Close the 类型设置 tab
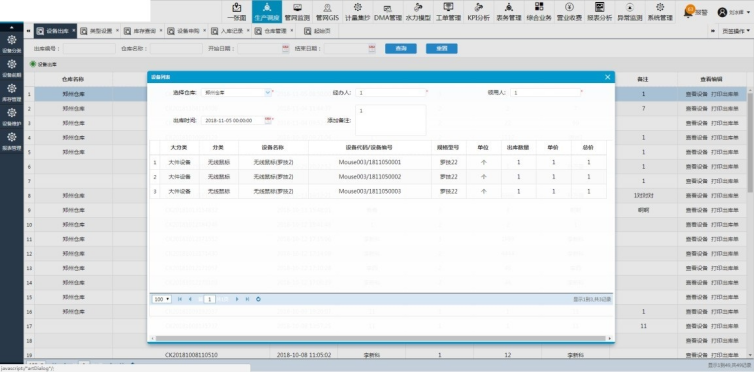This screenshot has width=755, height=373. coord(117,30)
